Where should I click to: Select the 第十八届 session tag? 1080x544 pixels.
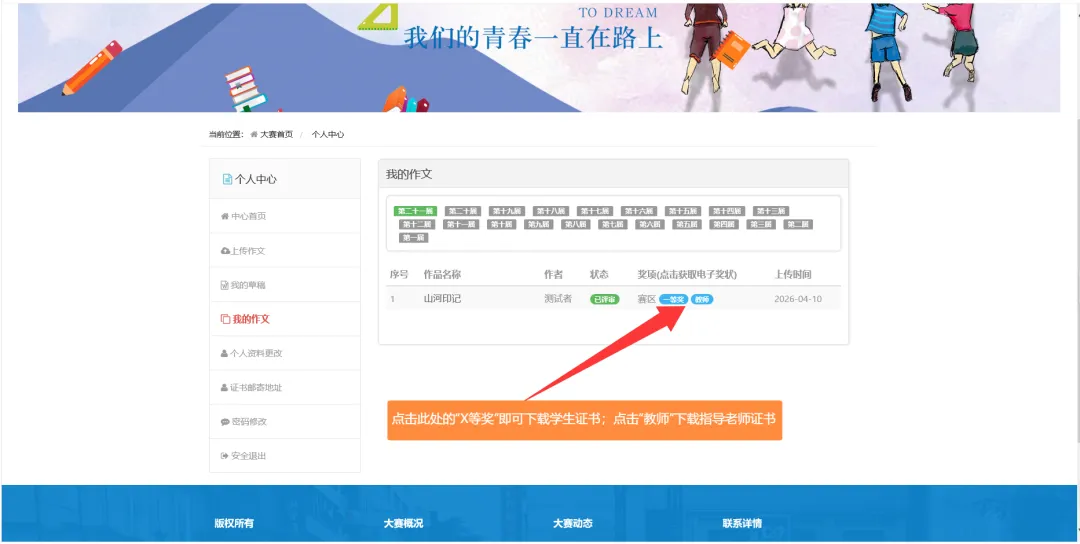[550, 211]
